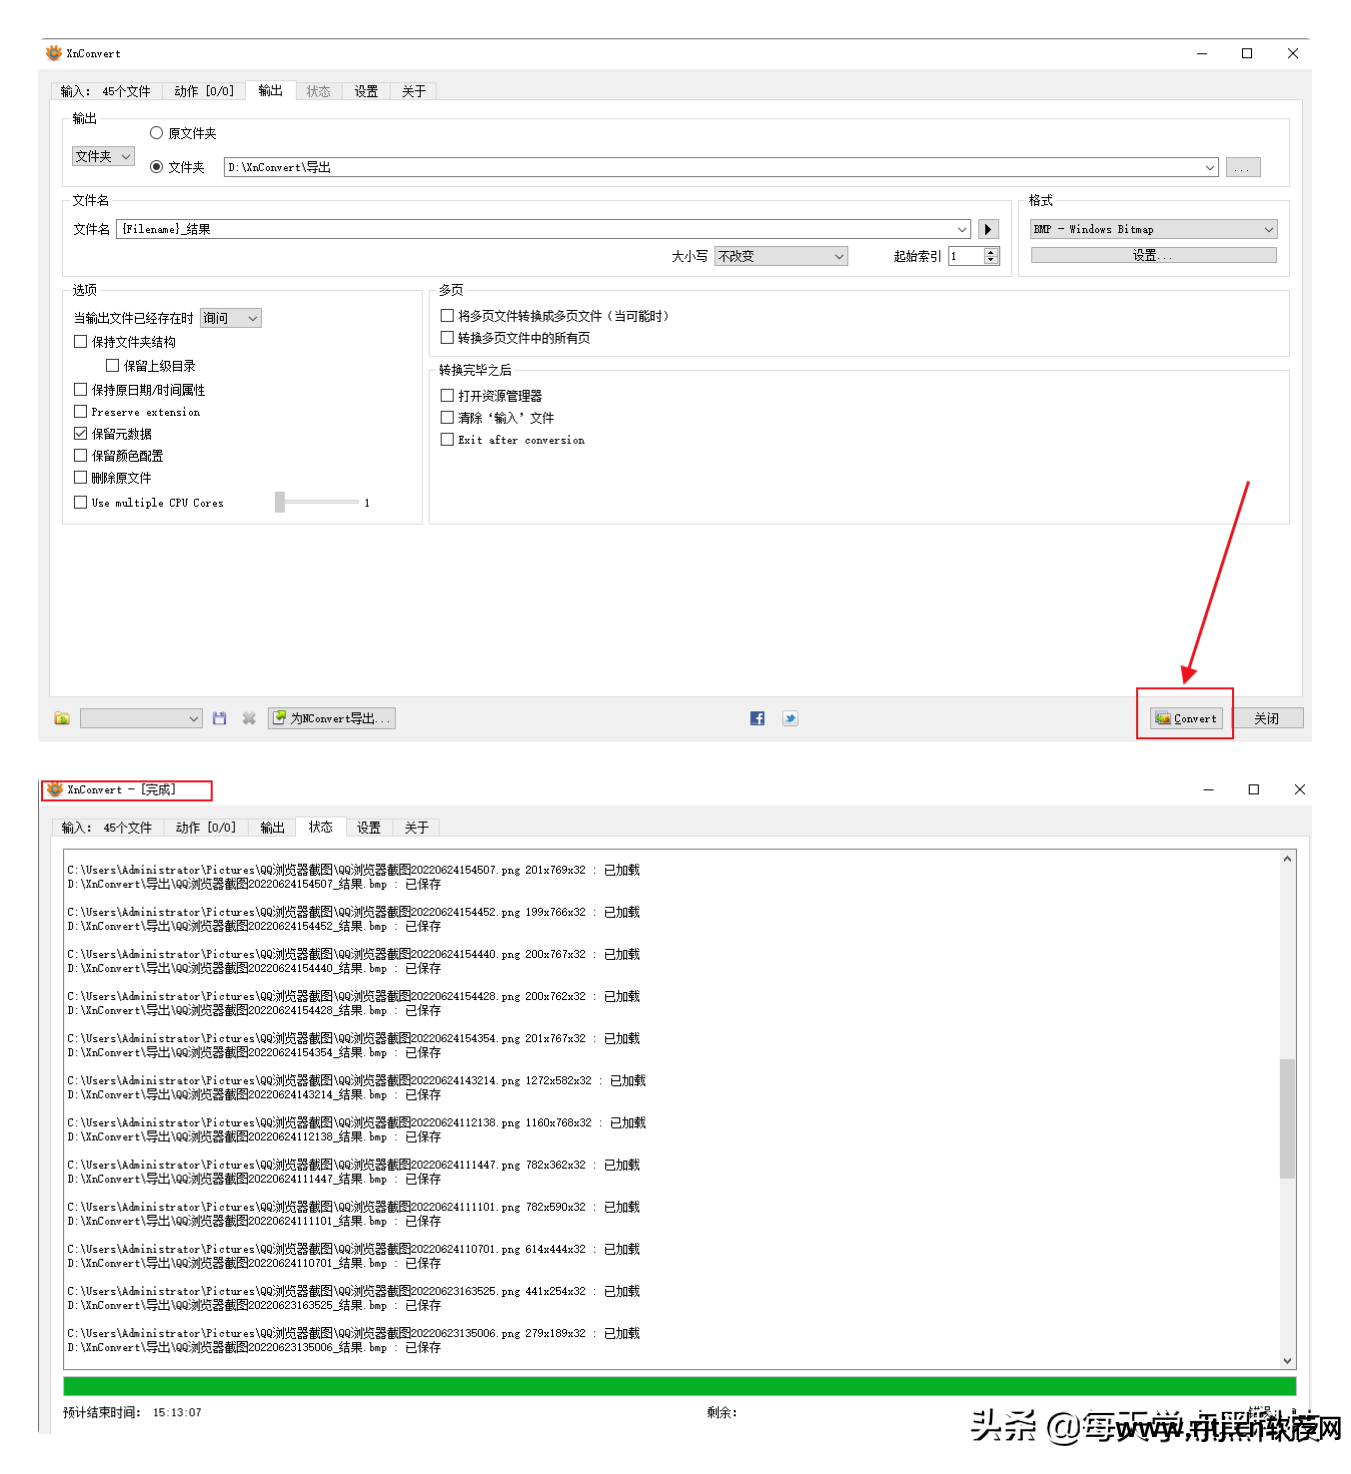Click log line for 20220623163525.png 441x254x32
Image resolution: width=1351 pixels, height=1474 pixels.
coord(353,1291)
